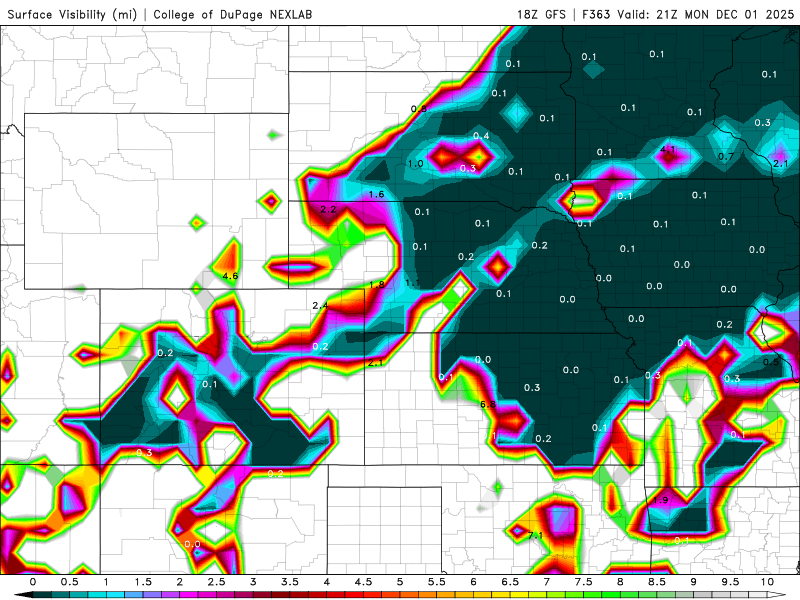This screenshot has height=600, width=800.
Task: Click the colorbar tick label 8.5
Action: (657, 582)
